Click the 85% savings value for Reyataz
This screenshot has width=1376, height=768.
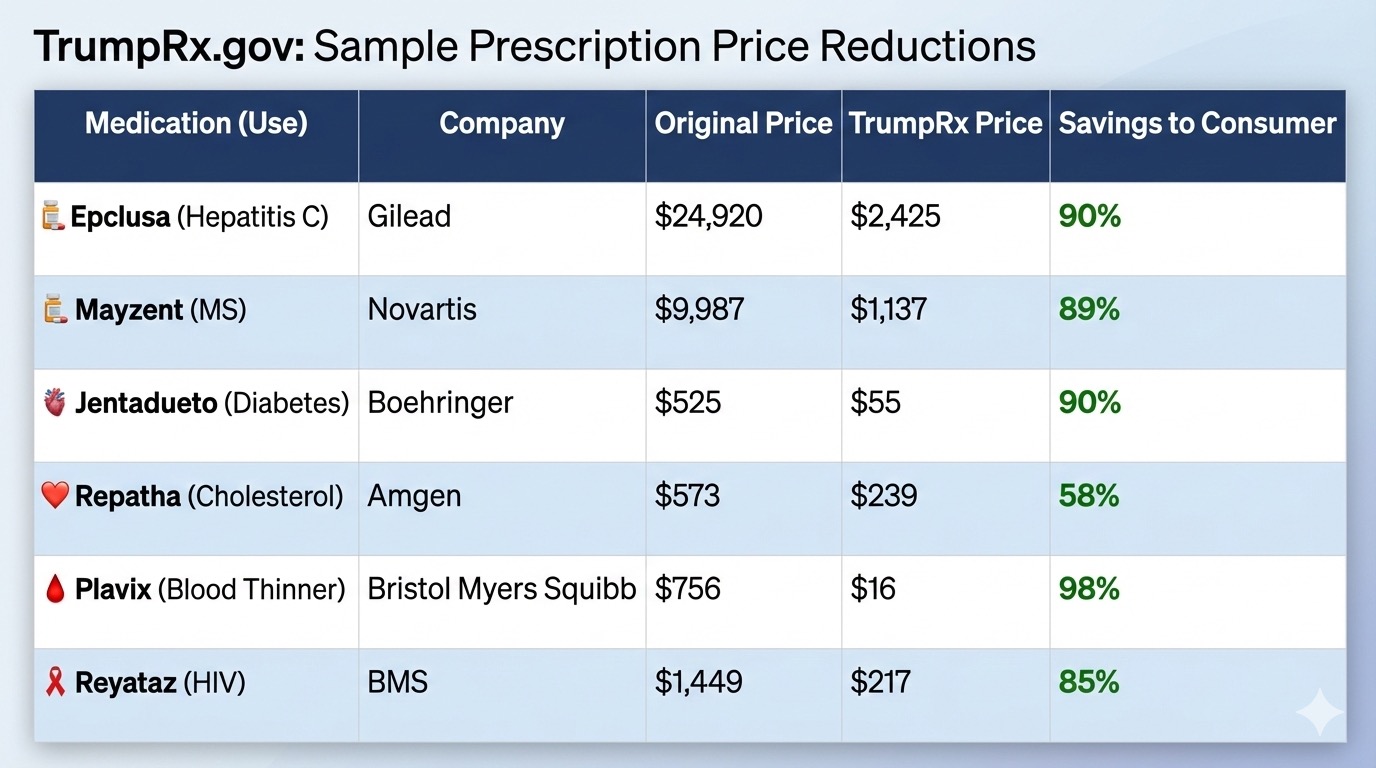tap(1089, 683)
